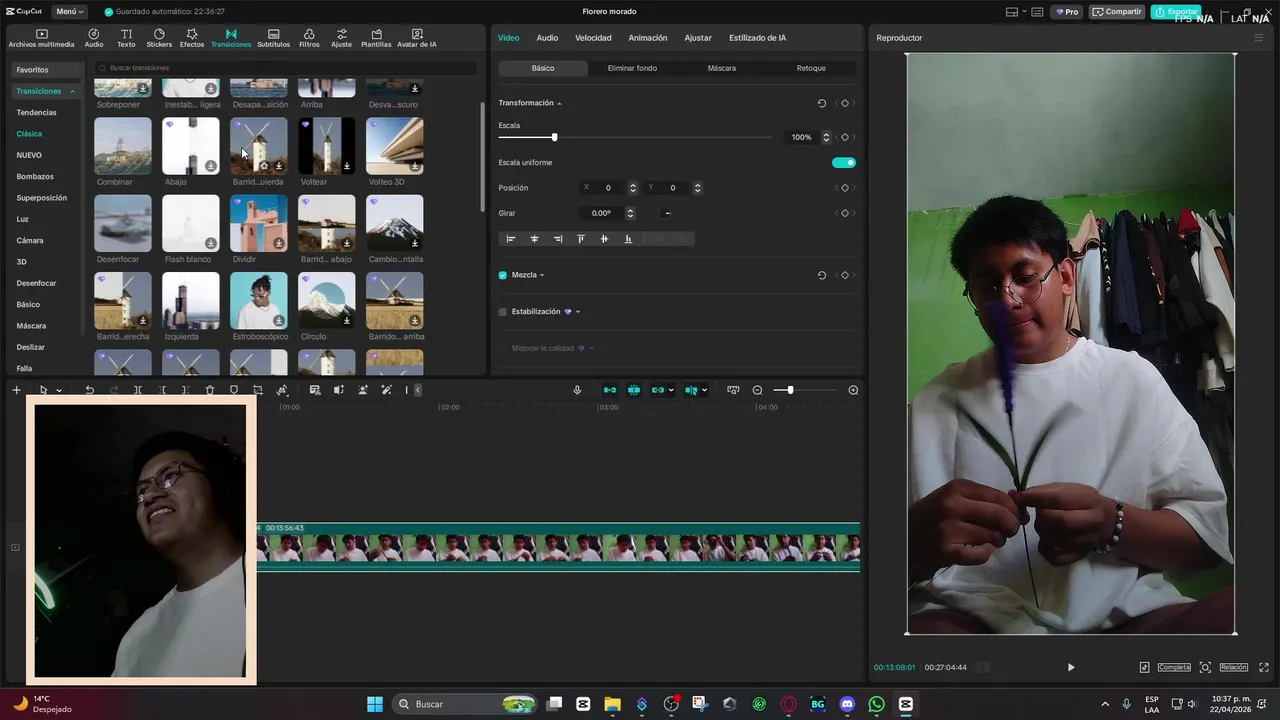Click the delete trash icon in timeline toolbar
Screen dimensions: 1280x720
tap(210, 390)
